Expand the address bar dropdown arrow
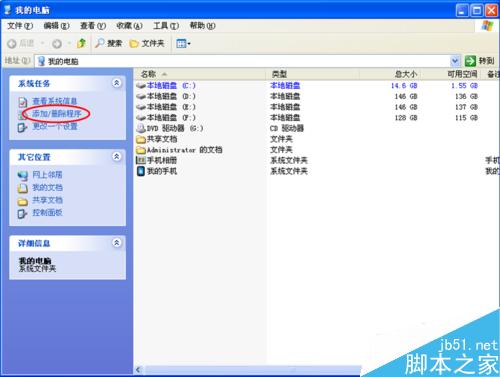 click(455, 61)
